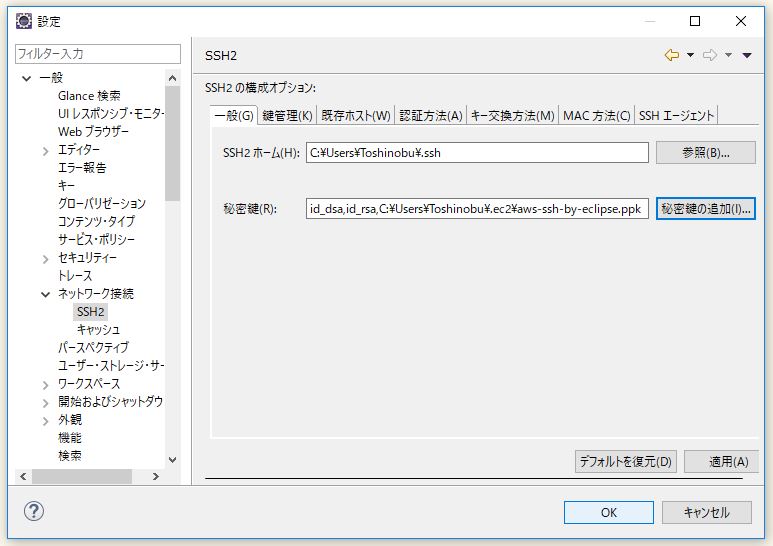This screenshot has width=773, height=546.
Task: Click the Eclipse icon in the title bar
Action: [24, 21]
